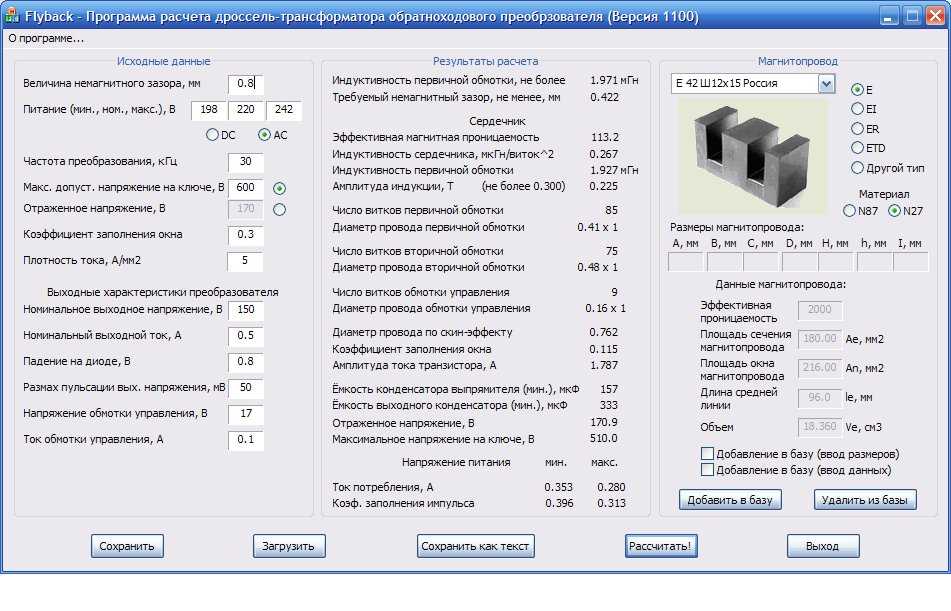Click primary inductance result '1.971 мГн'
Viewport: 951px width, 611px height.
click(614, 80)
